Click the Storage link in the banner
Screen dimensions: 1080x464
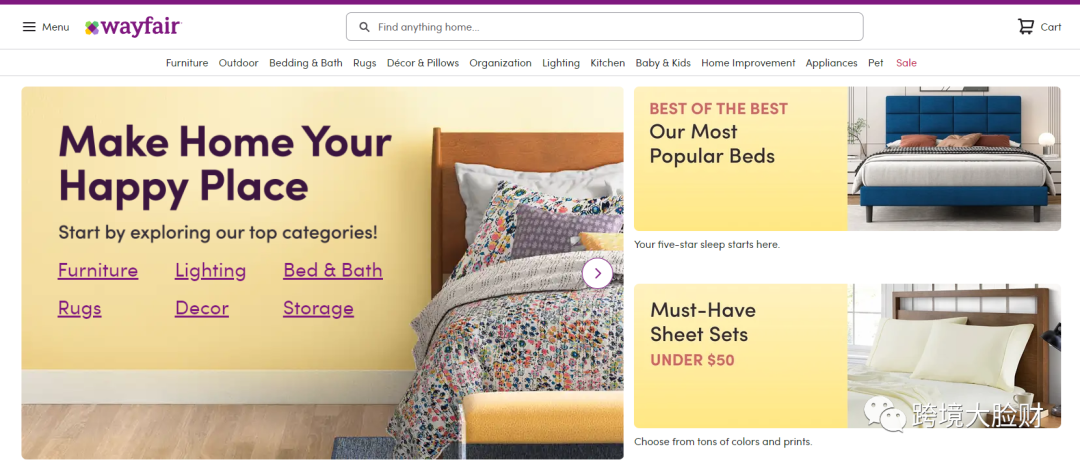click(318, 308)
